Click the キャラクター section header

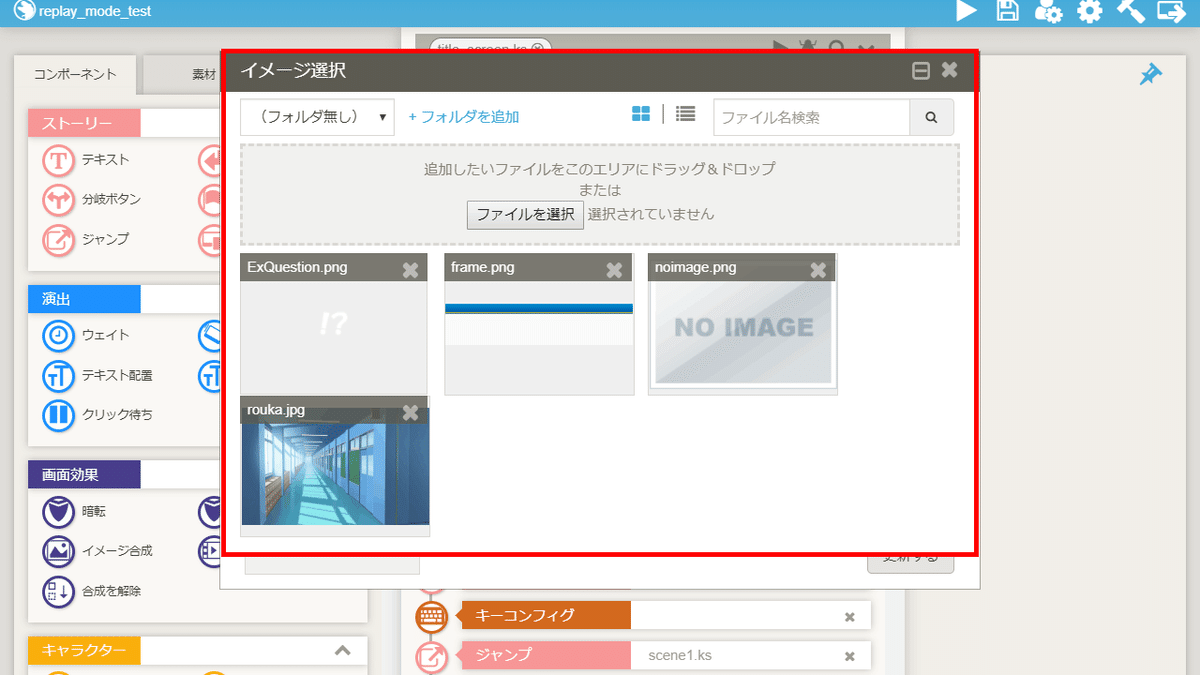pos(85,651)
